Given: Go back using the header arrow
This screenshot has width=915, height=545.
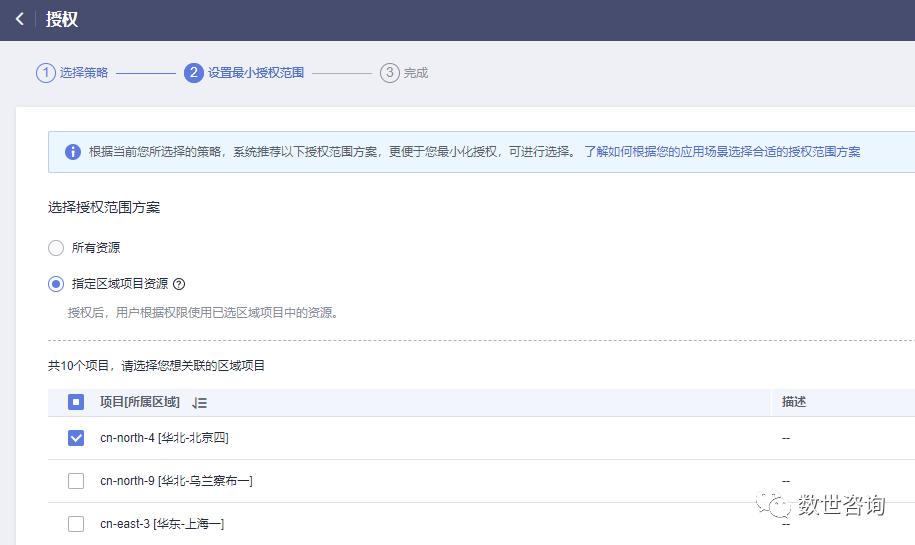Looking at the screenshot, I should click(20, 19).
